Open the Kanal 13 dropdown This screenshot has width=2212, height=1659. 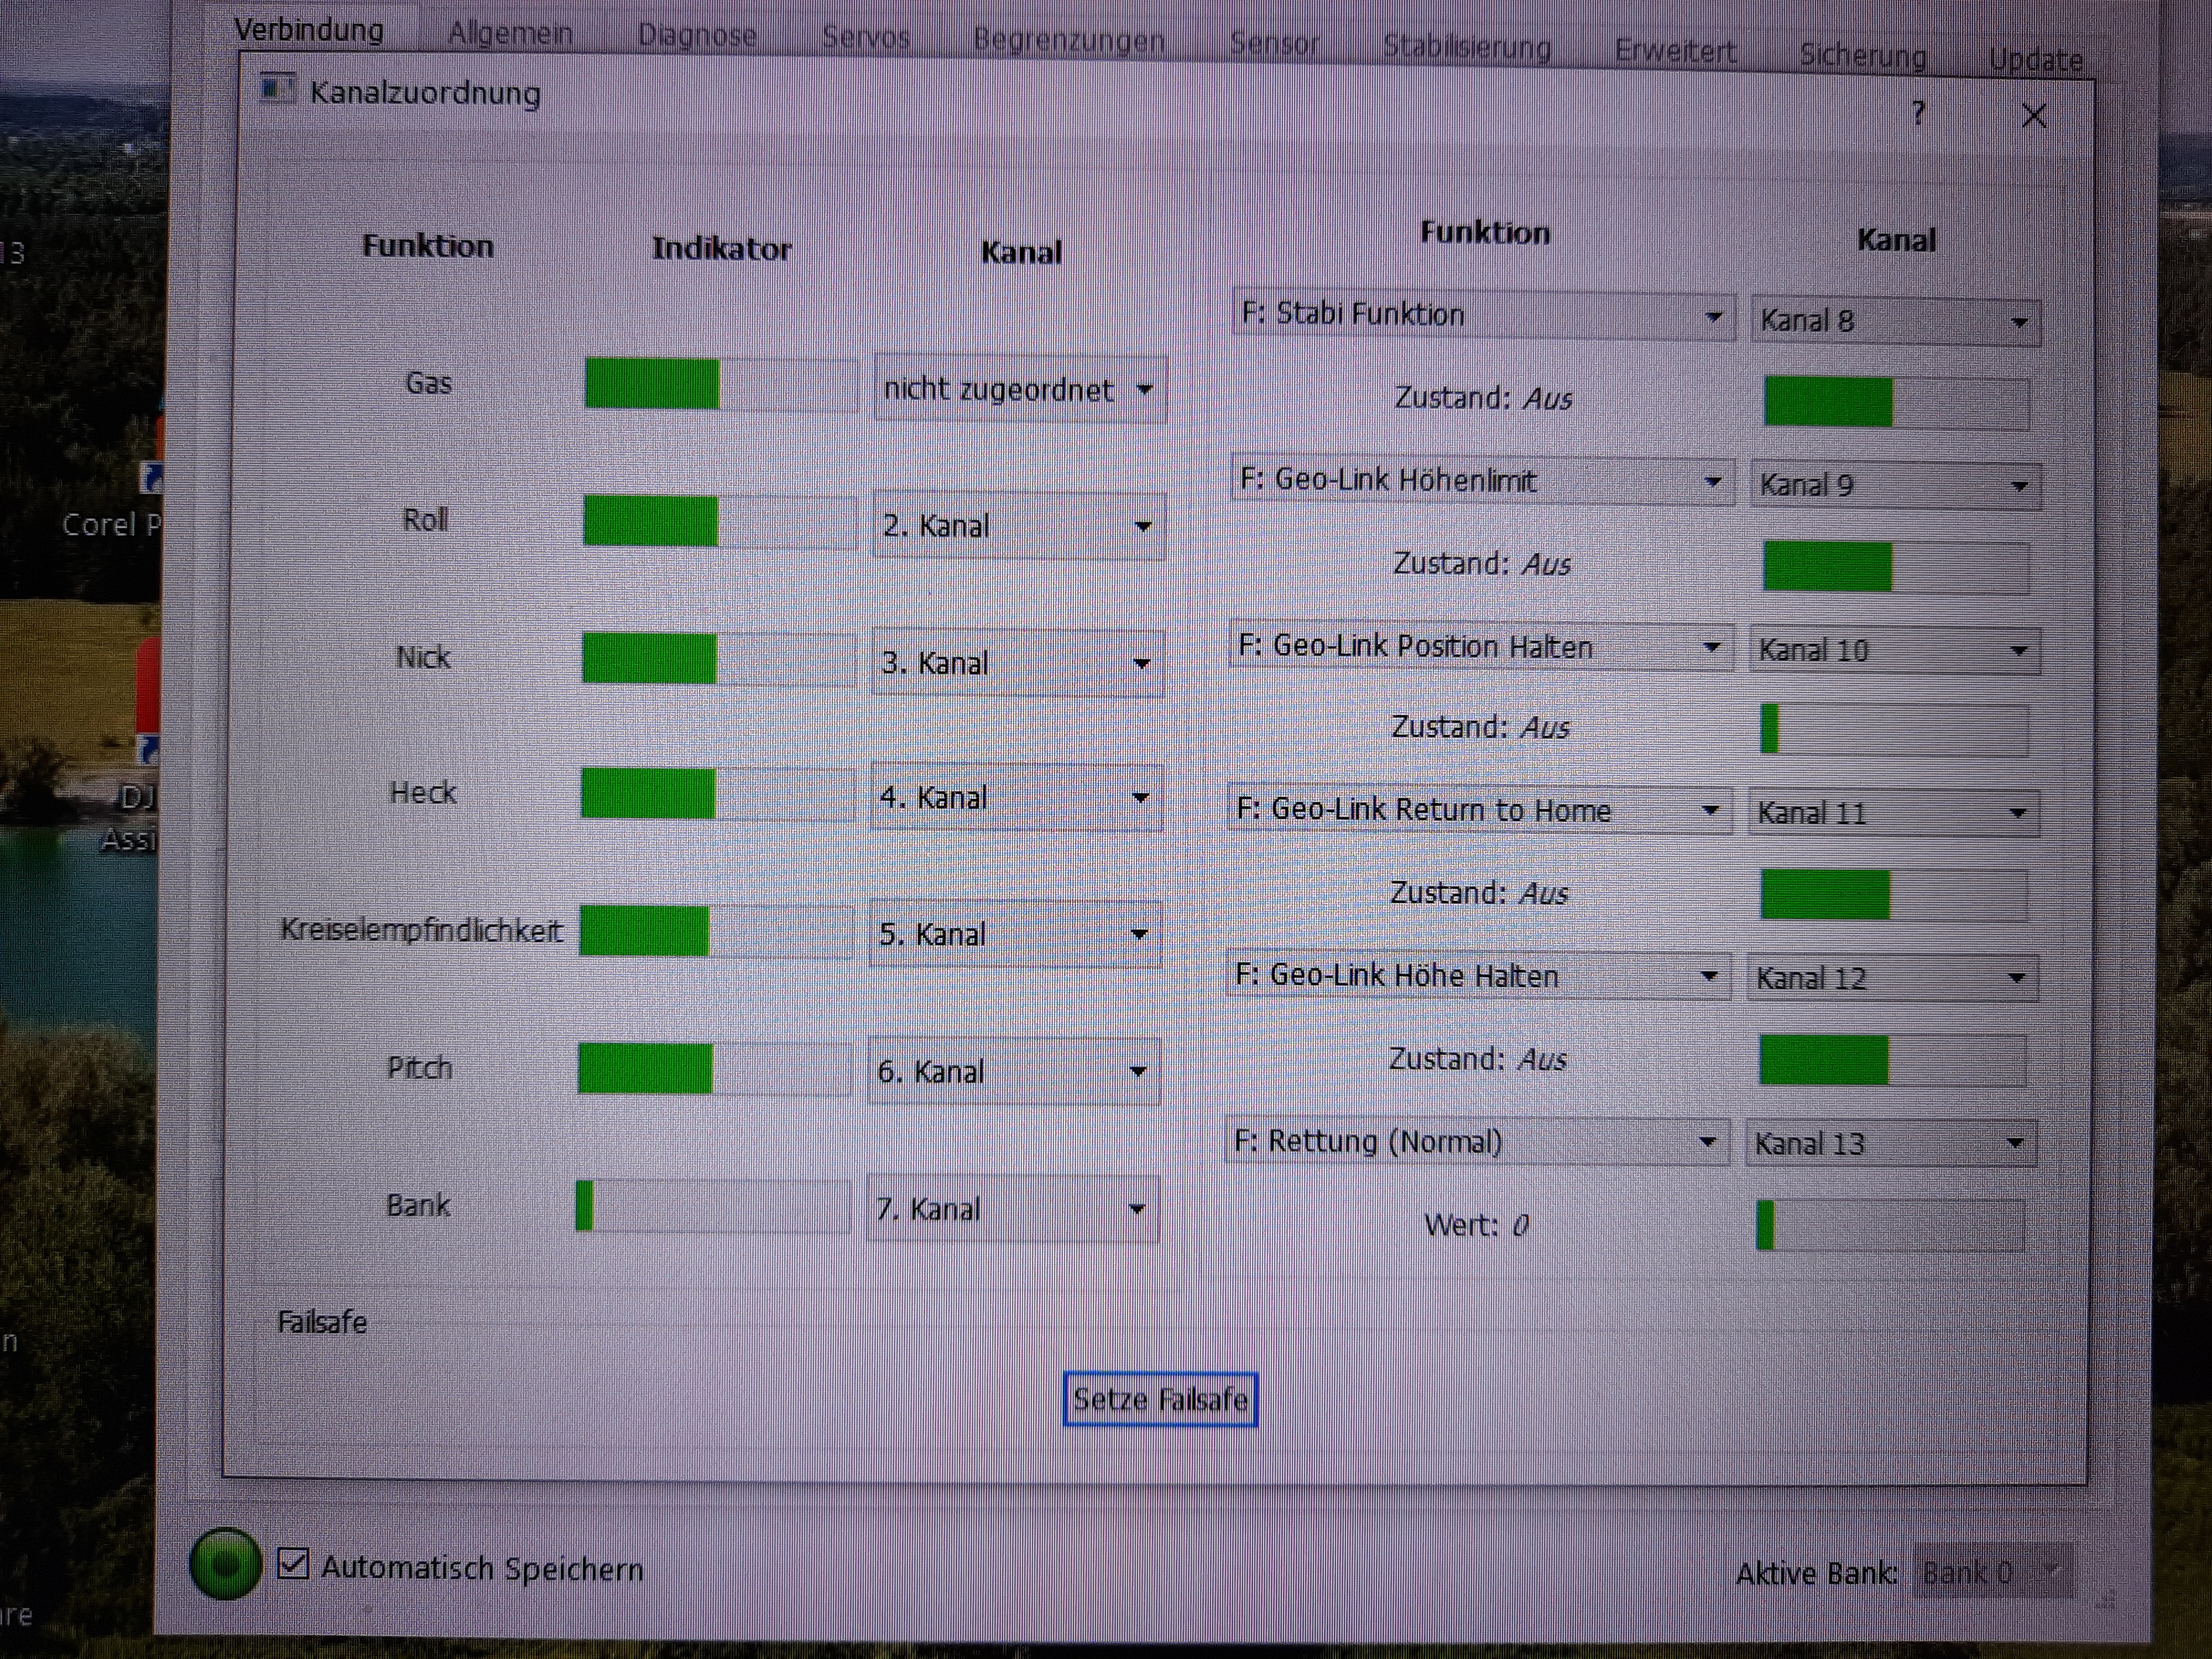pos(1891,1143)
